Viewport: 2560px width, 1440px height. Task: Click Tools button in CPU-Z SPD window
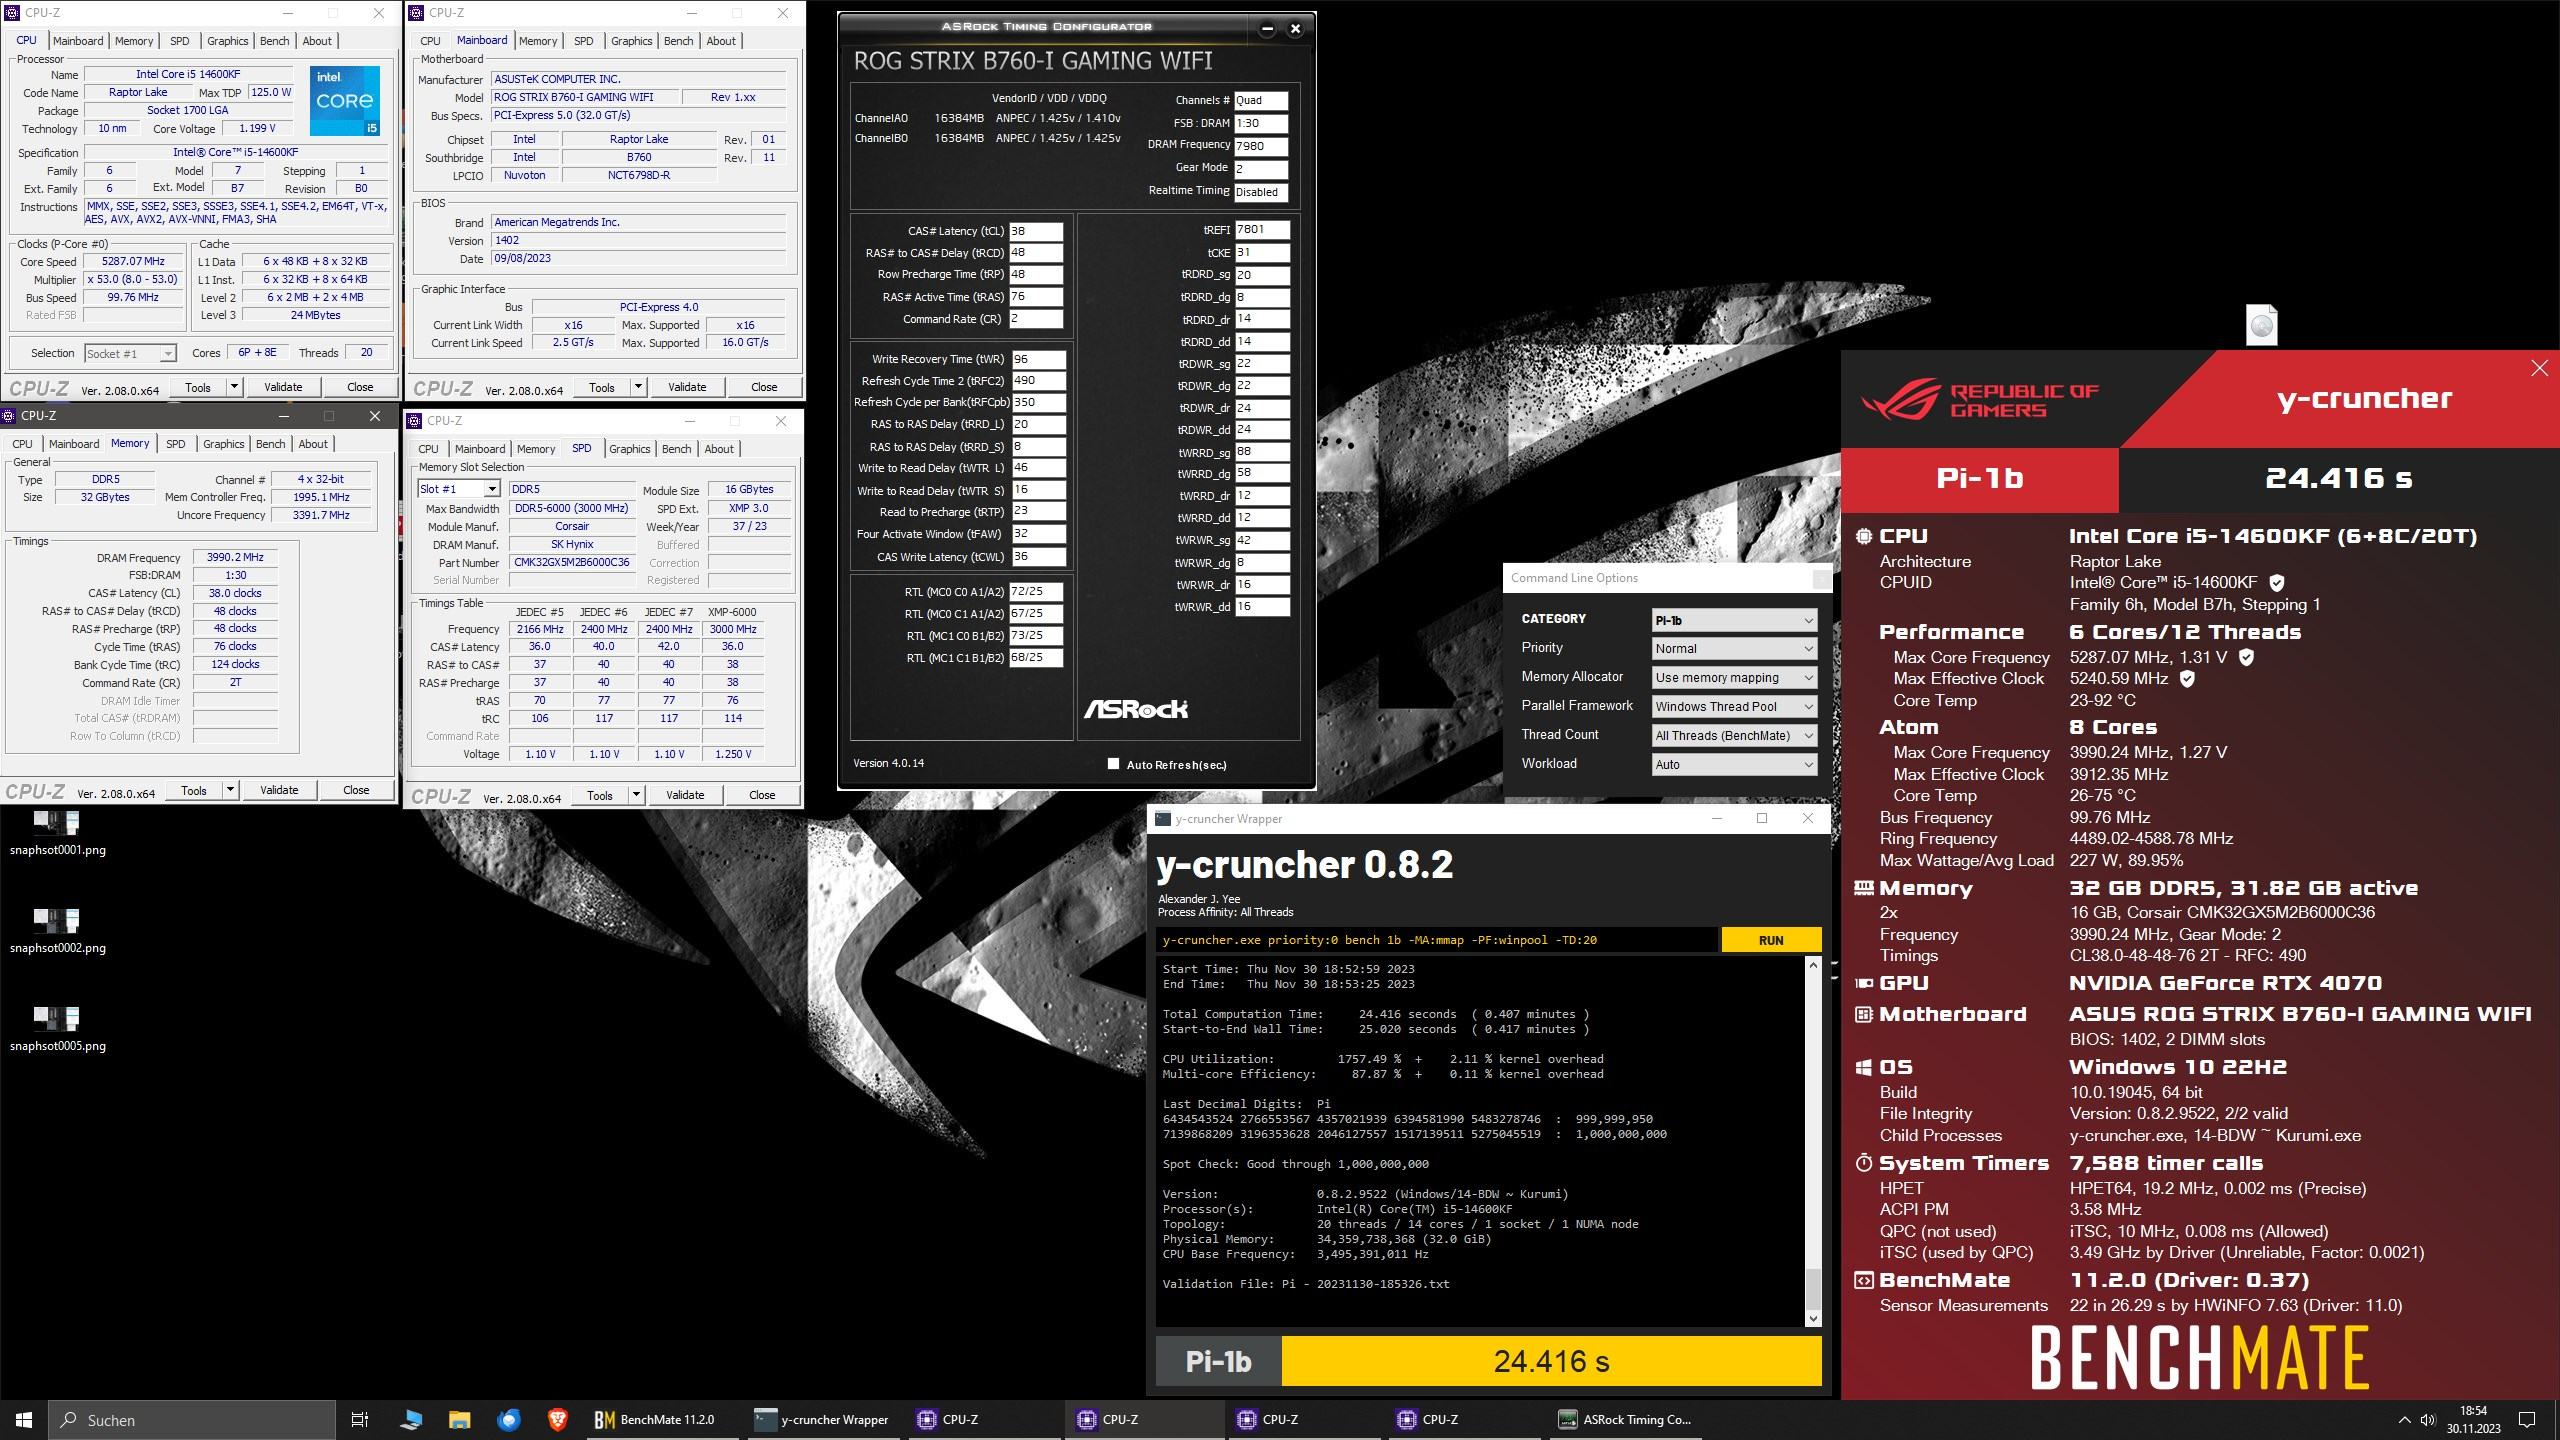[600, 795]
